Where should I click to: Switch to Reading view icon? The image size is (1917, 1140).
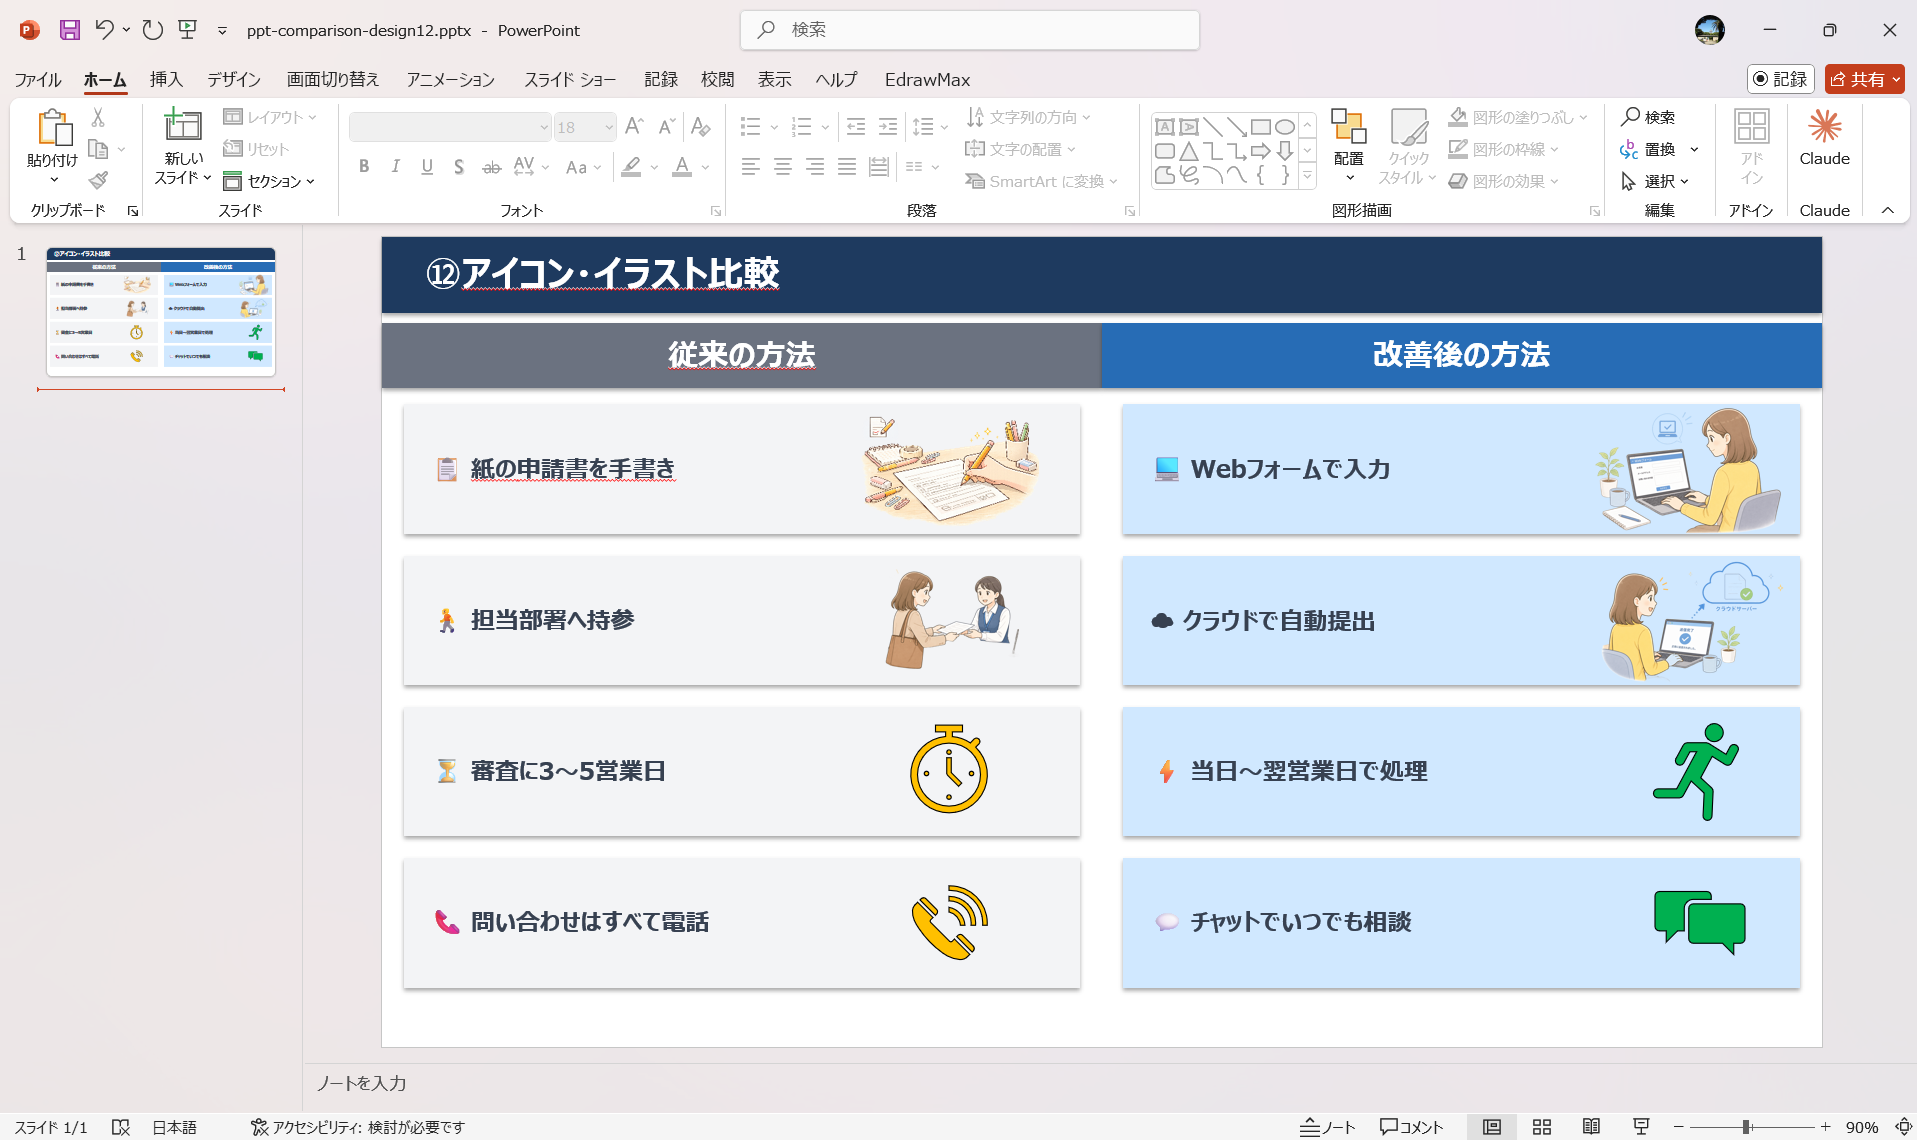point(1591,1127)
